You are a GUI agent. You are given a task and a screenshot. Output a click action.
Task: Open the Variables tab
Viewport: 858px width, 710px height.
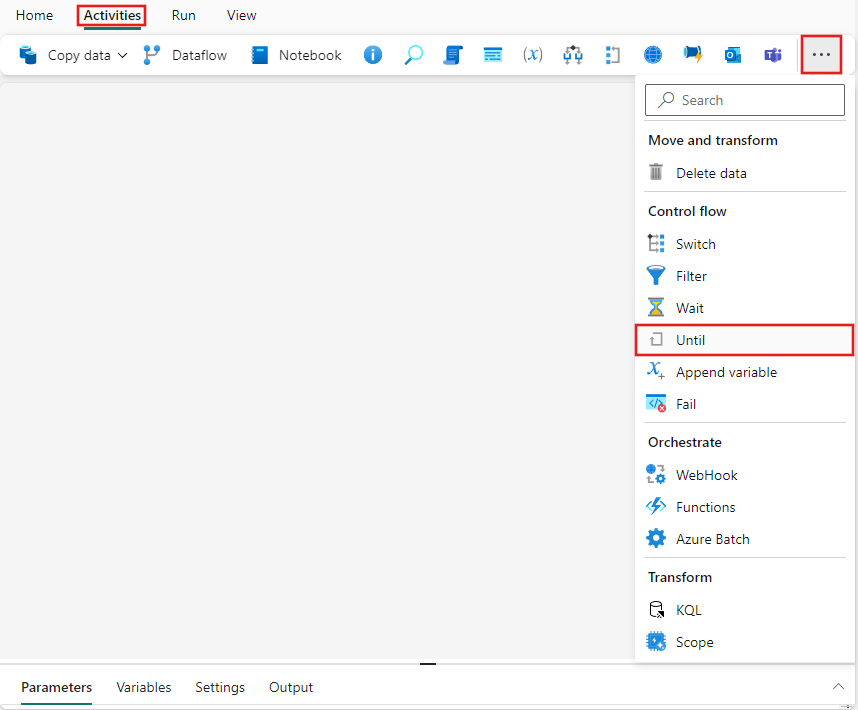click(143, 687)
